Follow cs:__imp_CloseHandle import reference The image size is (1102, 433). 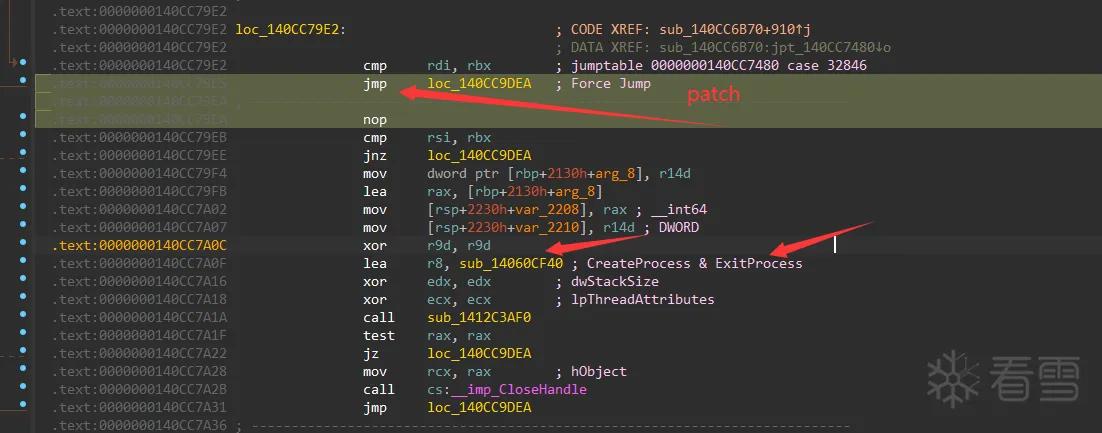507,389
